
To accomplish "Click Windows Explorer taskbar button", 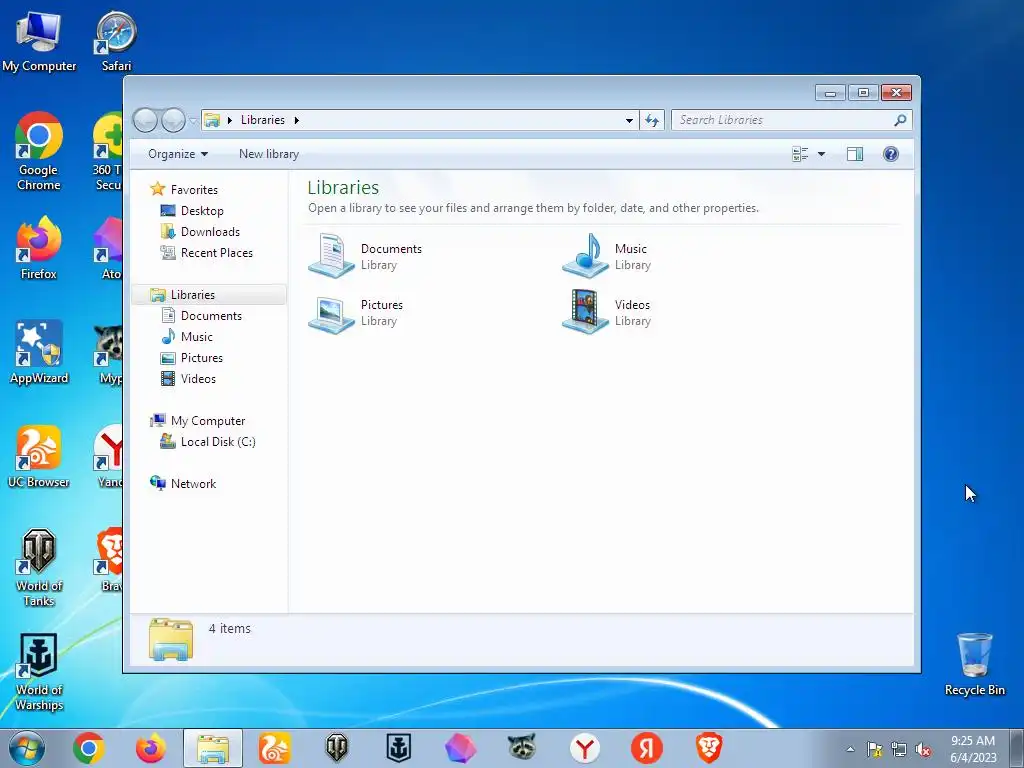I will [213, 748].
